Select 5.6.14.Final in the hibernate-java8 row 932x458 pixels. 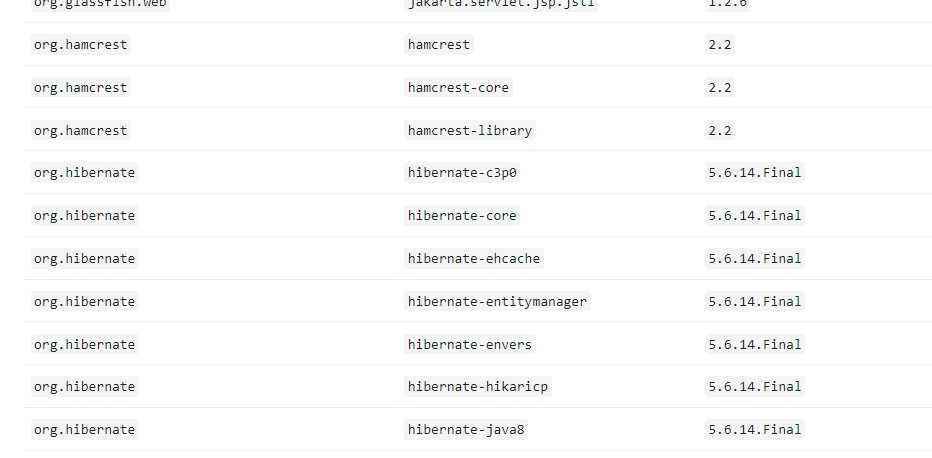point(755,429)
